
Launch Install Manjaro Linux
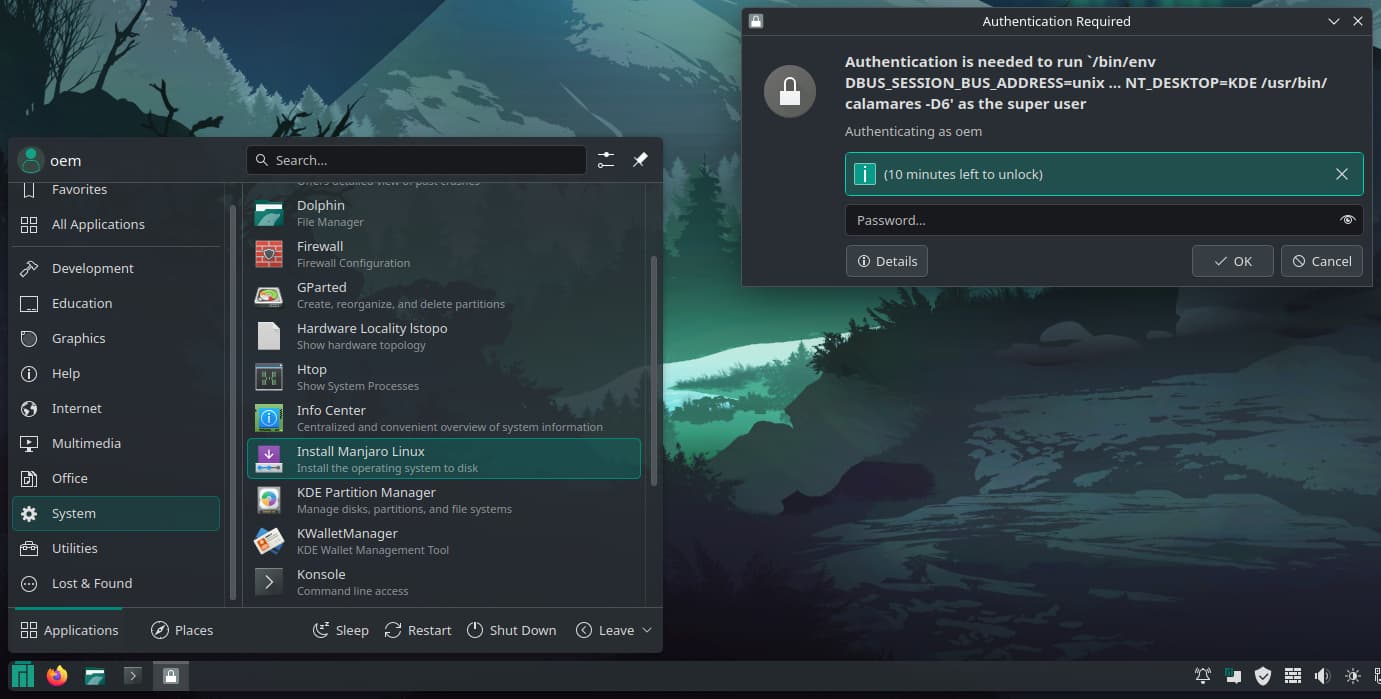[x=443, y=459]
